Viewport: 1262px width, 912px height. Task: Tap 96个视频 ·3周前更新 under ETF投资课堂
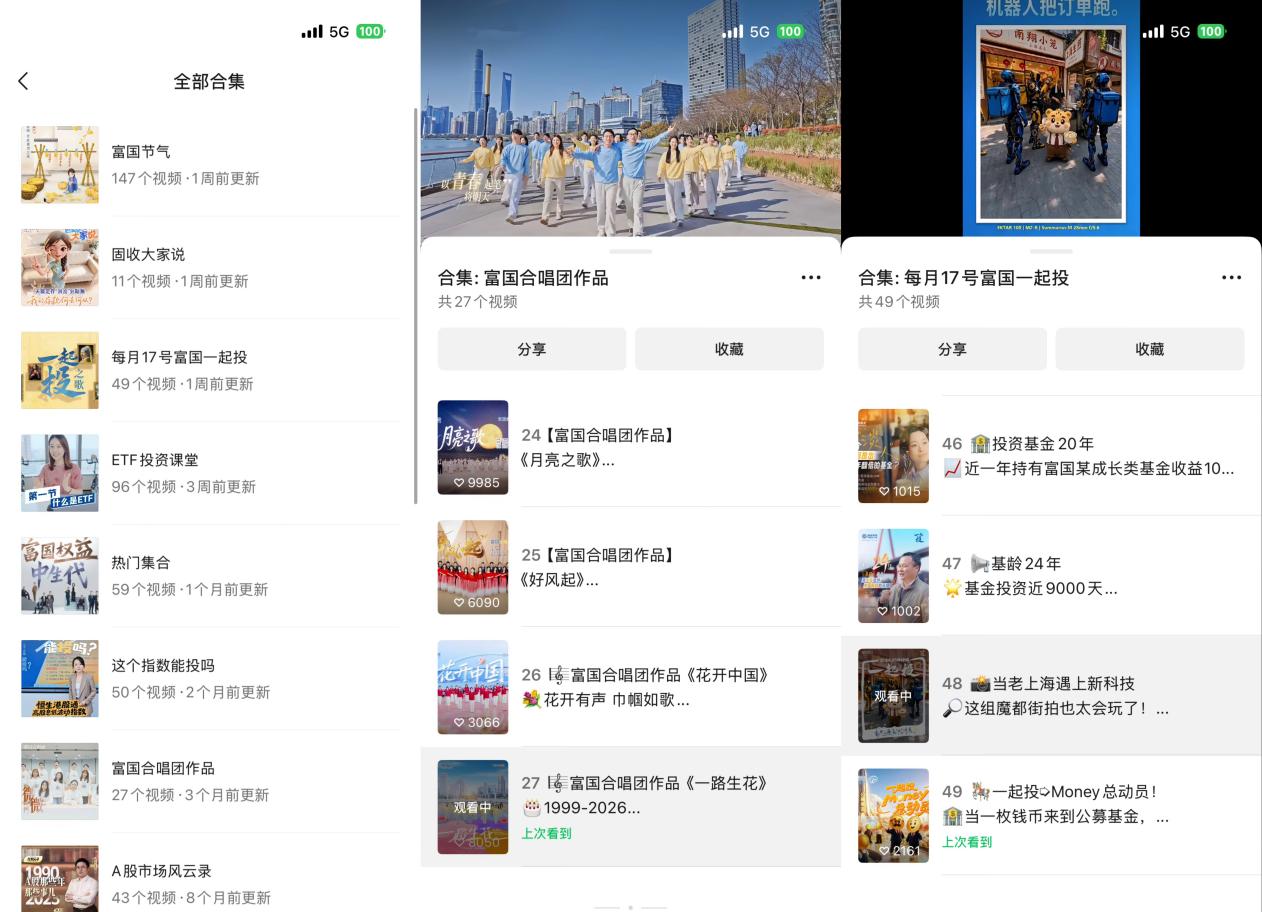[184, 487]
